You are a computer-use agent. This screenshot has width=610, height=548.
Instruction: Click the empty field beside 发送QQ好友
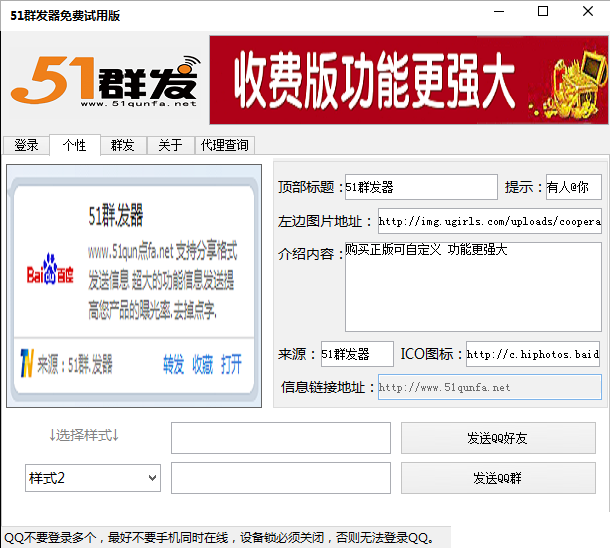tap(281, 438)
